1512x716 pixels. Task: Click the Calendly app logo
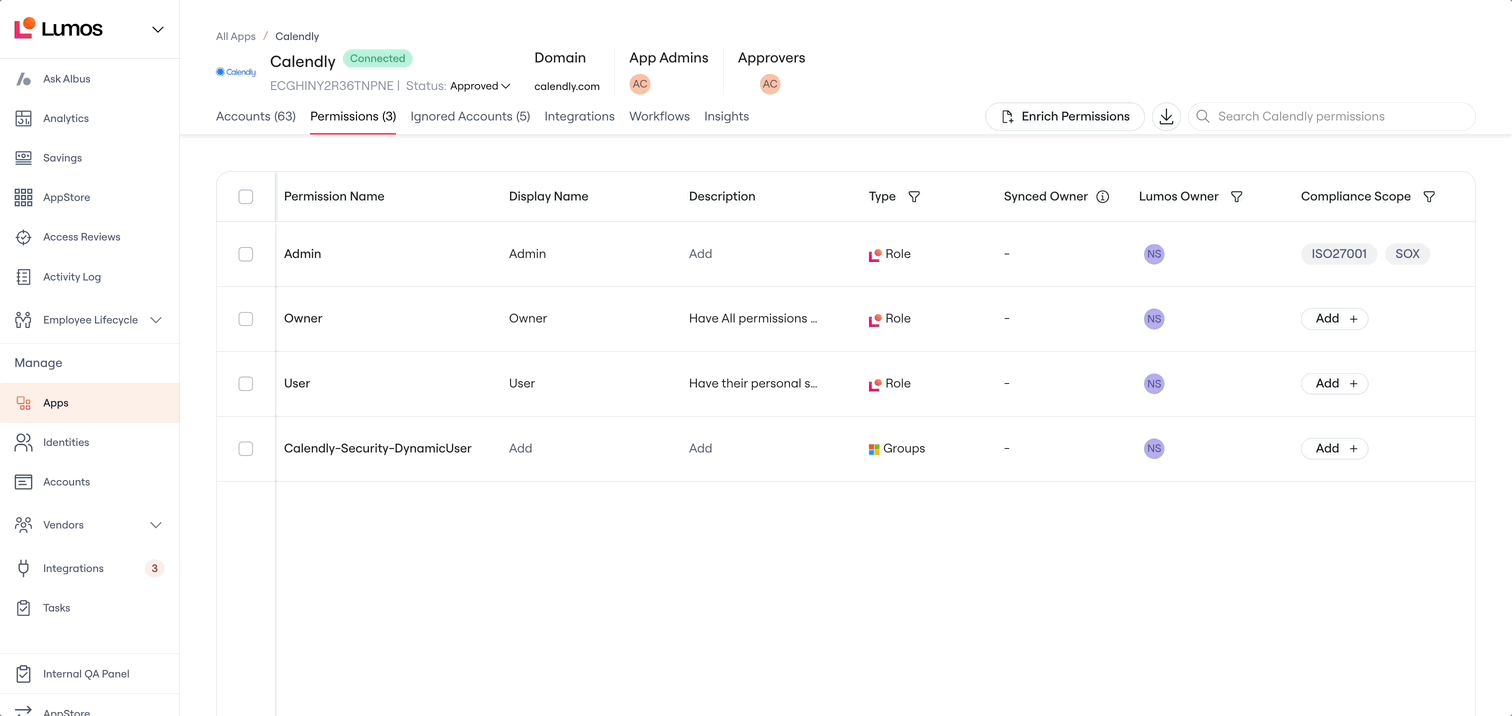pyautogui.click(x=236, y=72)
